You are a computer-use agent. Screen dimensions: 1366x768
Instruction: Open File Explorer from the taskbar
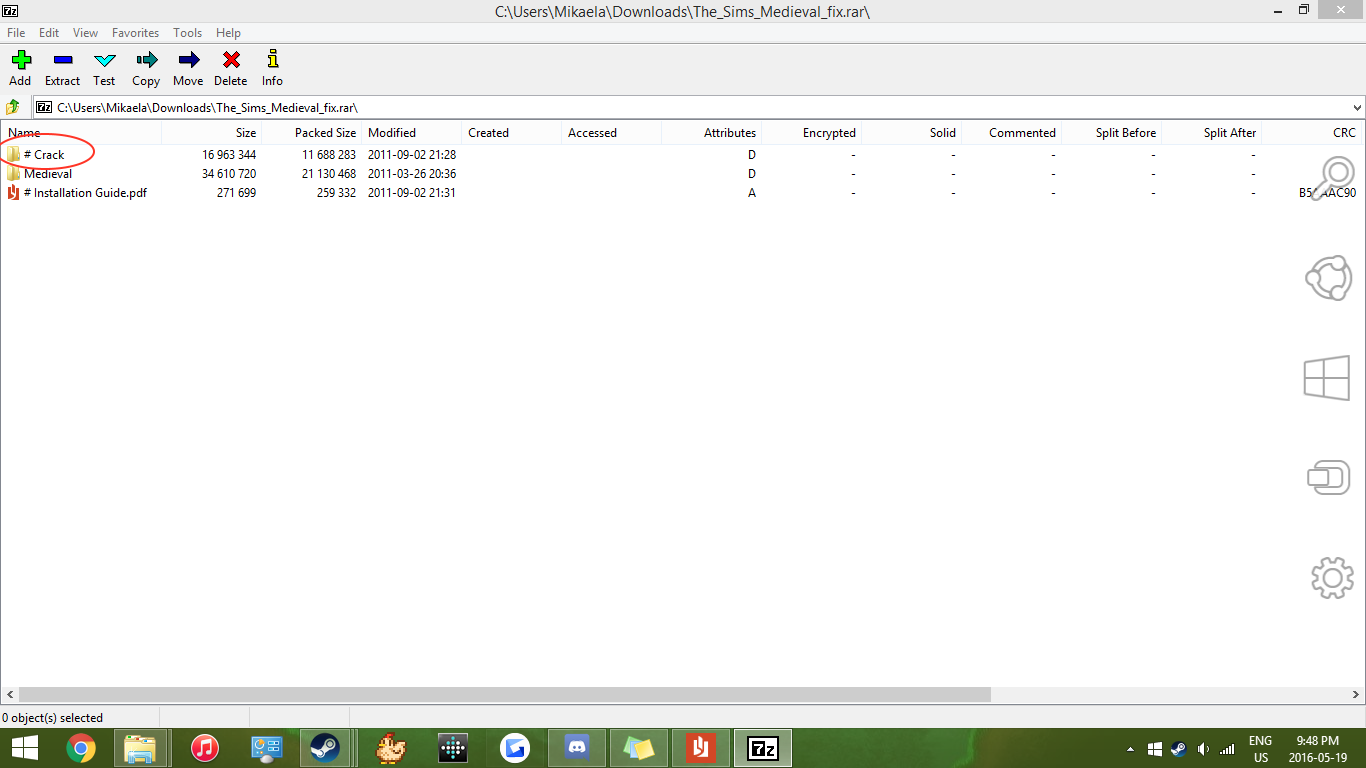(140, 748)
